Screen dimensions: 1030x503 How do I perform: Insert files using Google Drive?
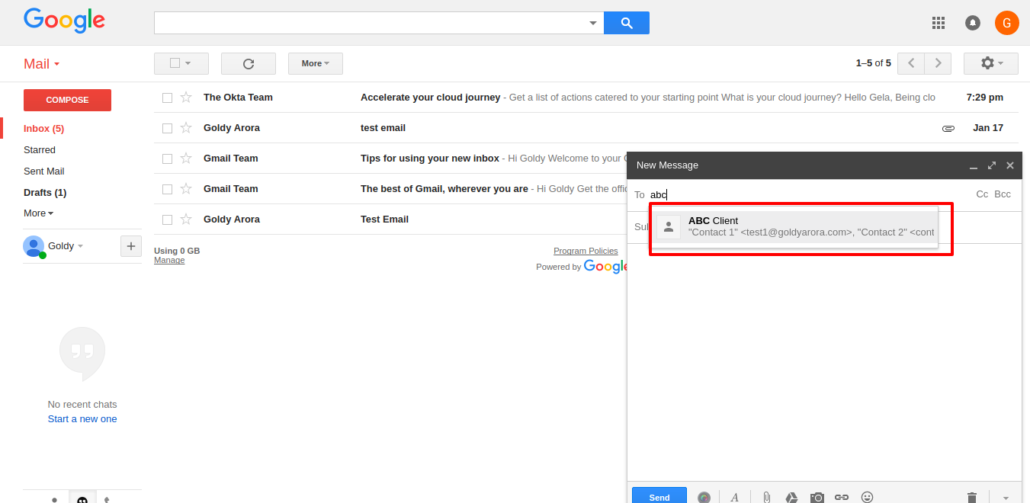(x=792, y=498)
